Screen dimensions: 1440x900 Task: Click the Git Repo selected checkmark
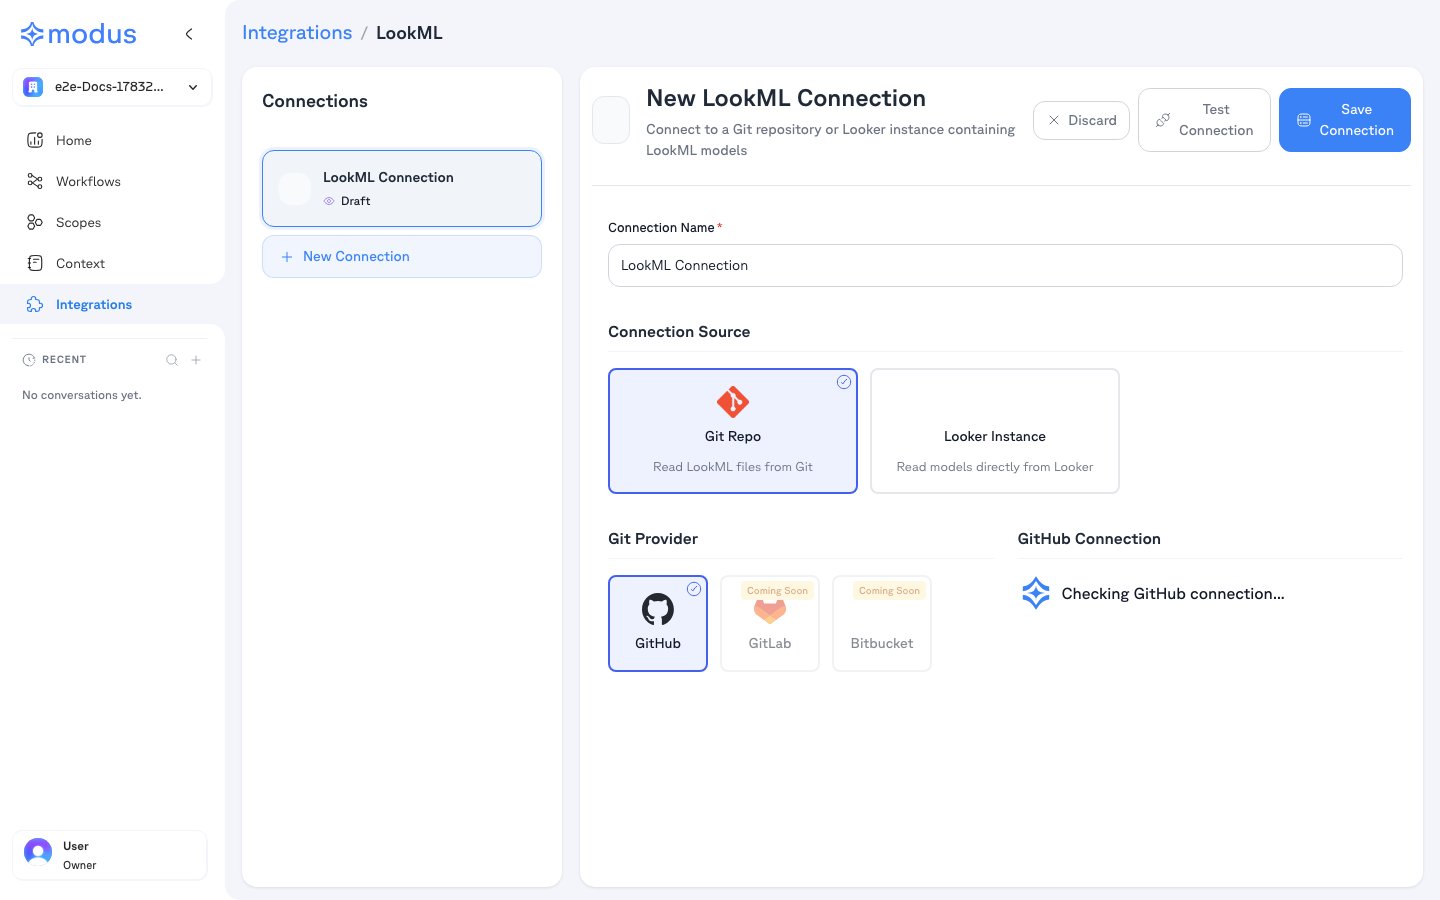[x=844, y=382]
